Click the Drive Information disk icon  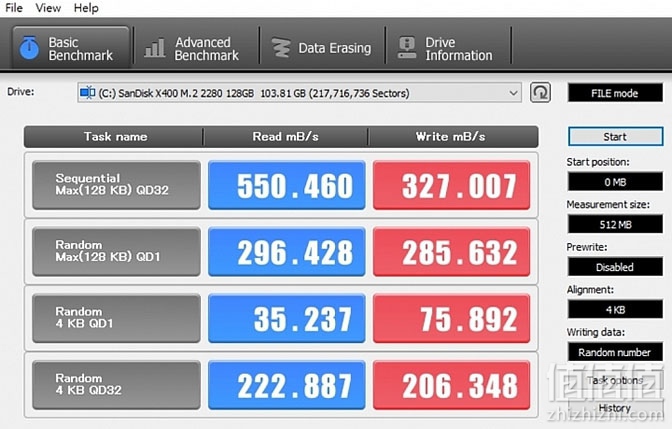coord(407,48)
